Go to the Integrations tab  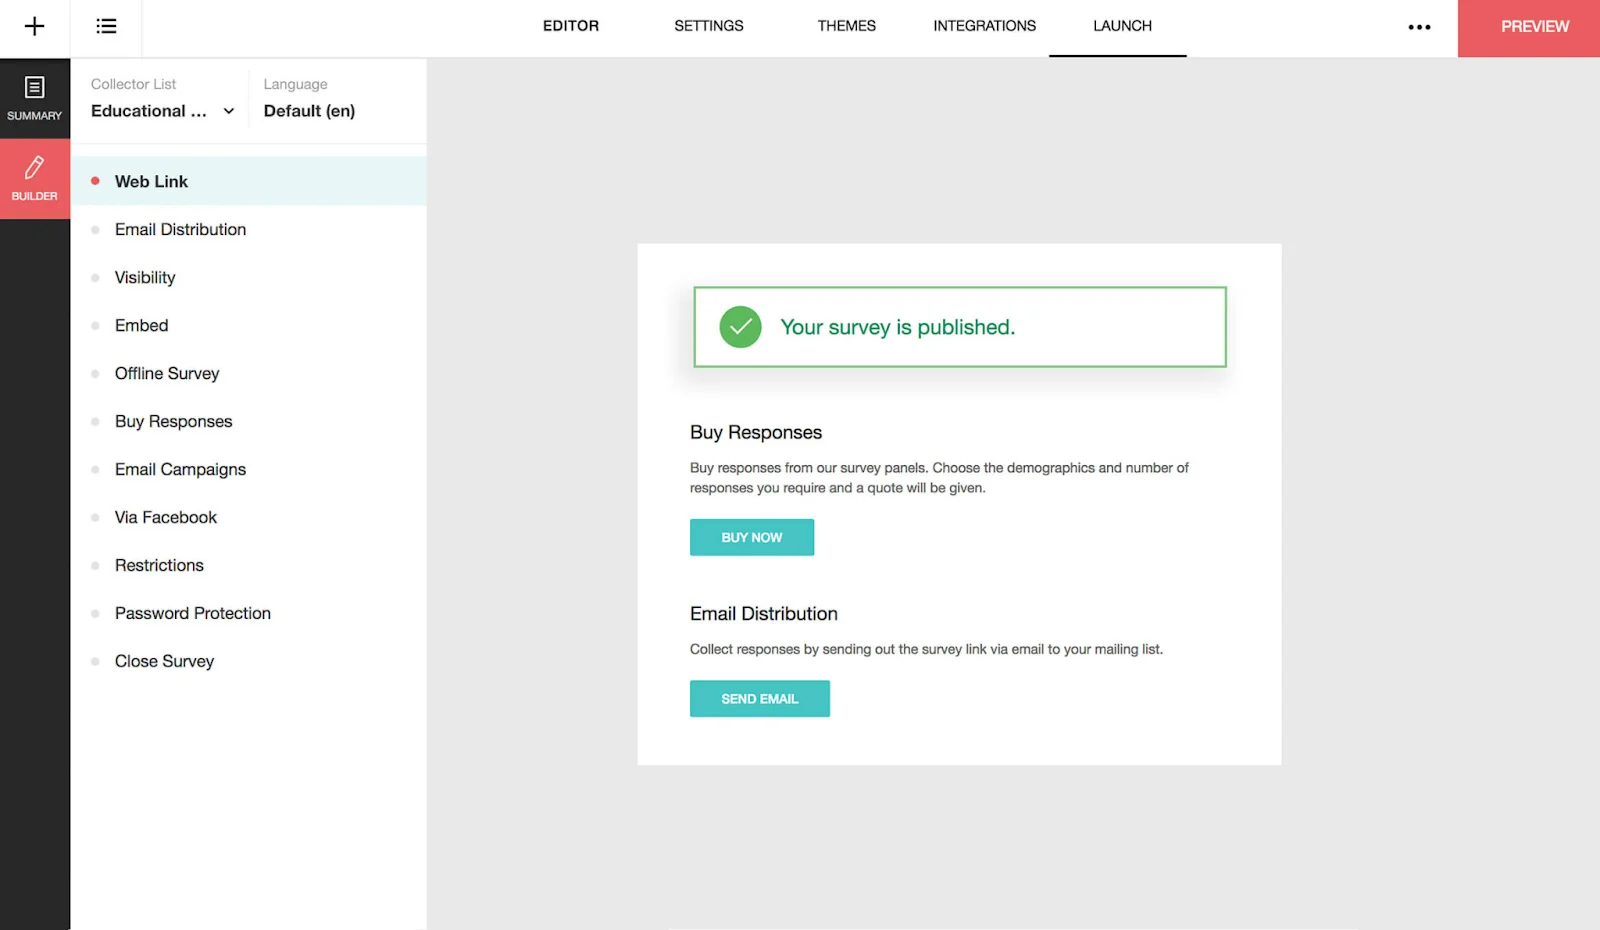pyautogui.click(x=985, y=26)
